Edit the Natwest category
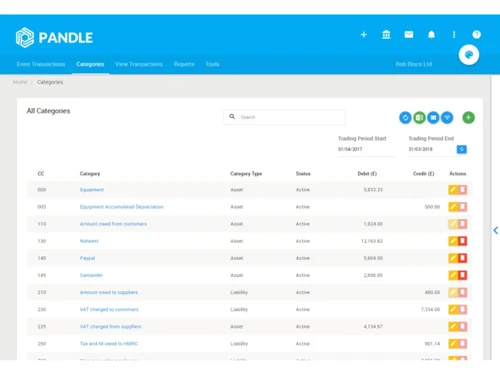Image resolution: width=500 pixels, height=375 pixels. 453,241
